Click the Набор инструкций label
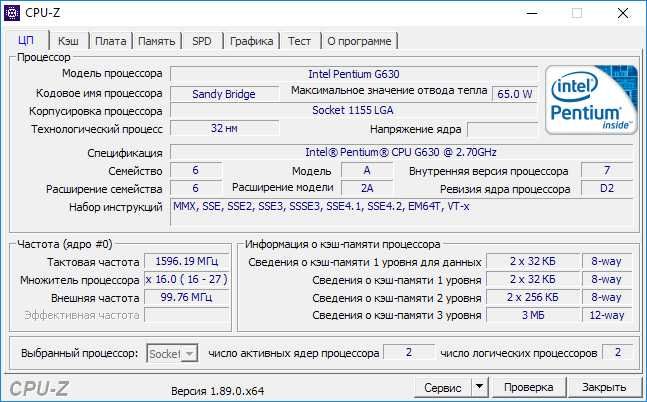This screenshot has width=647, height=402. coord(116,207)
